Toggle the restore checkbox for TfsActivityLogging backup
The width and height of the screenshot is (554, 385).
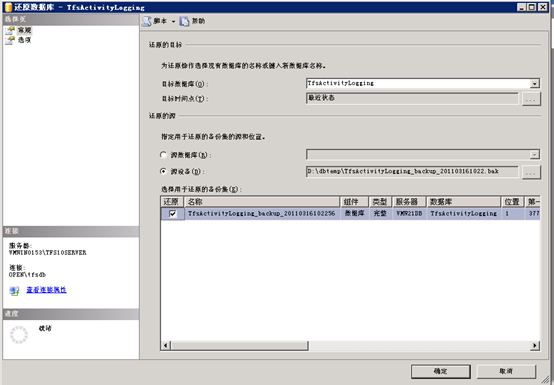[x=173, y=214]
